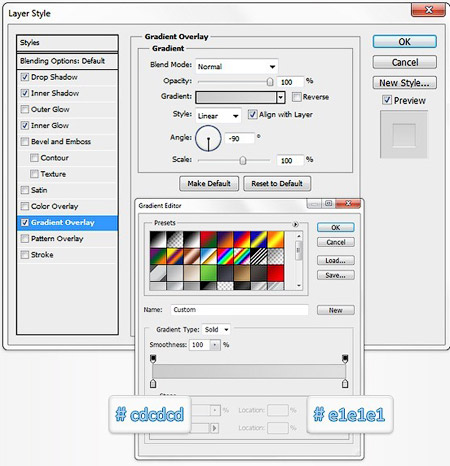Select the chrome sky-and-gold gradient preset
This screenshot has width=450, height=466.
208,256
